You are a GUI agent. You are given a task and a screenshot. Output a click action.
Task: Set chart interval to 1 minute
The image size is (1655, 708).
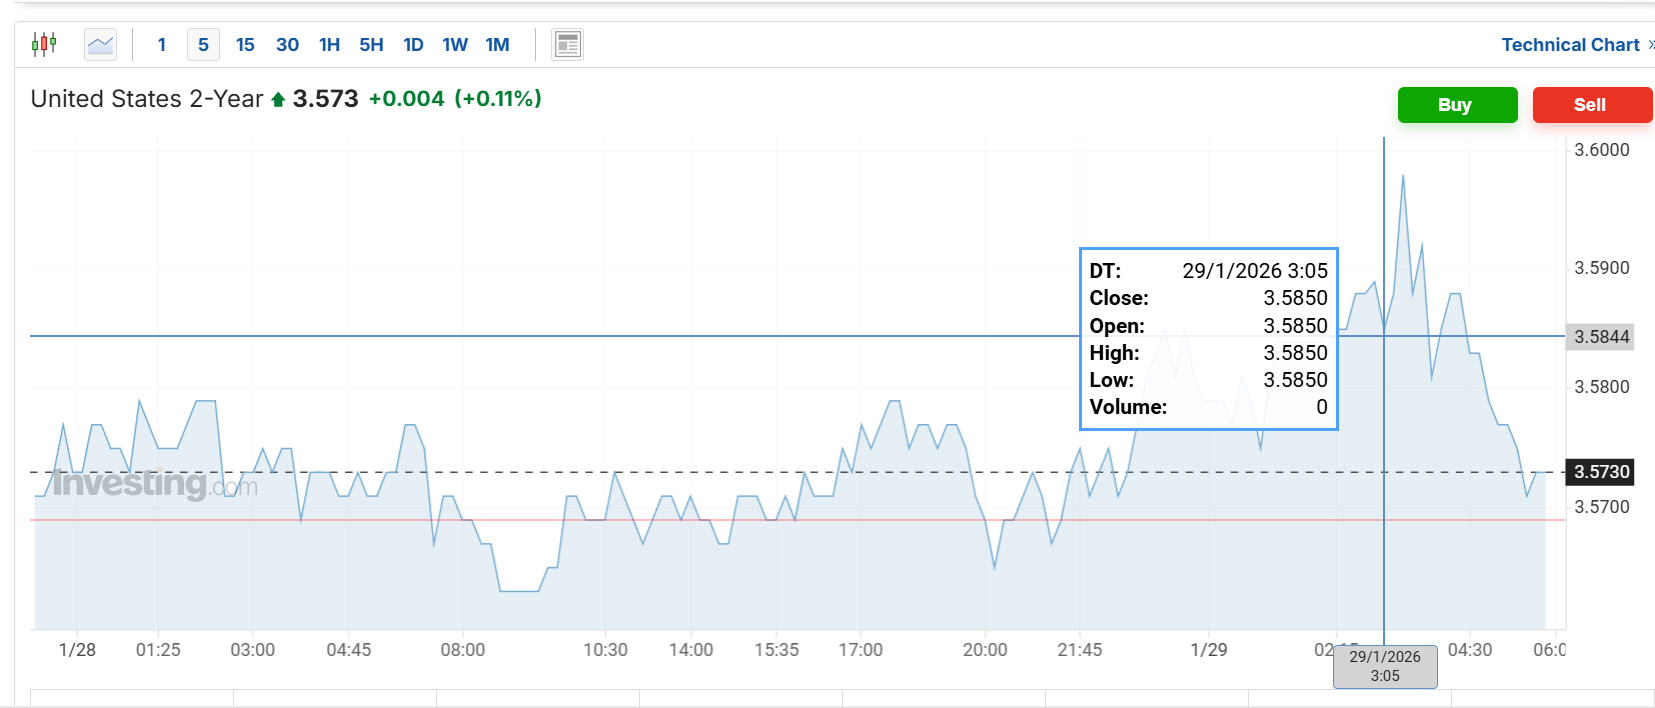[x=162, y=45]
